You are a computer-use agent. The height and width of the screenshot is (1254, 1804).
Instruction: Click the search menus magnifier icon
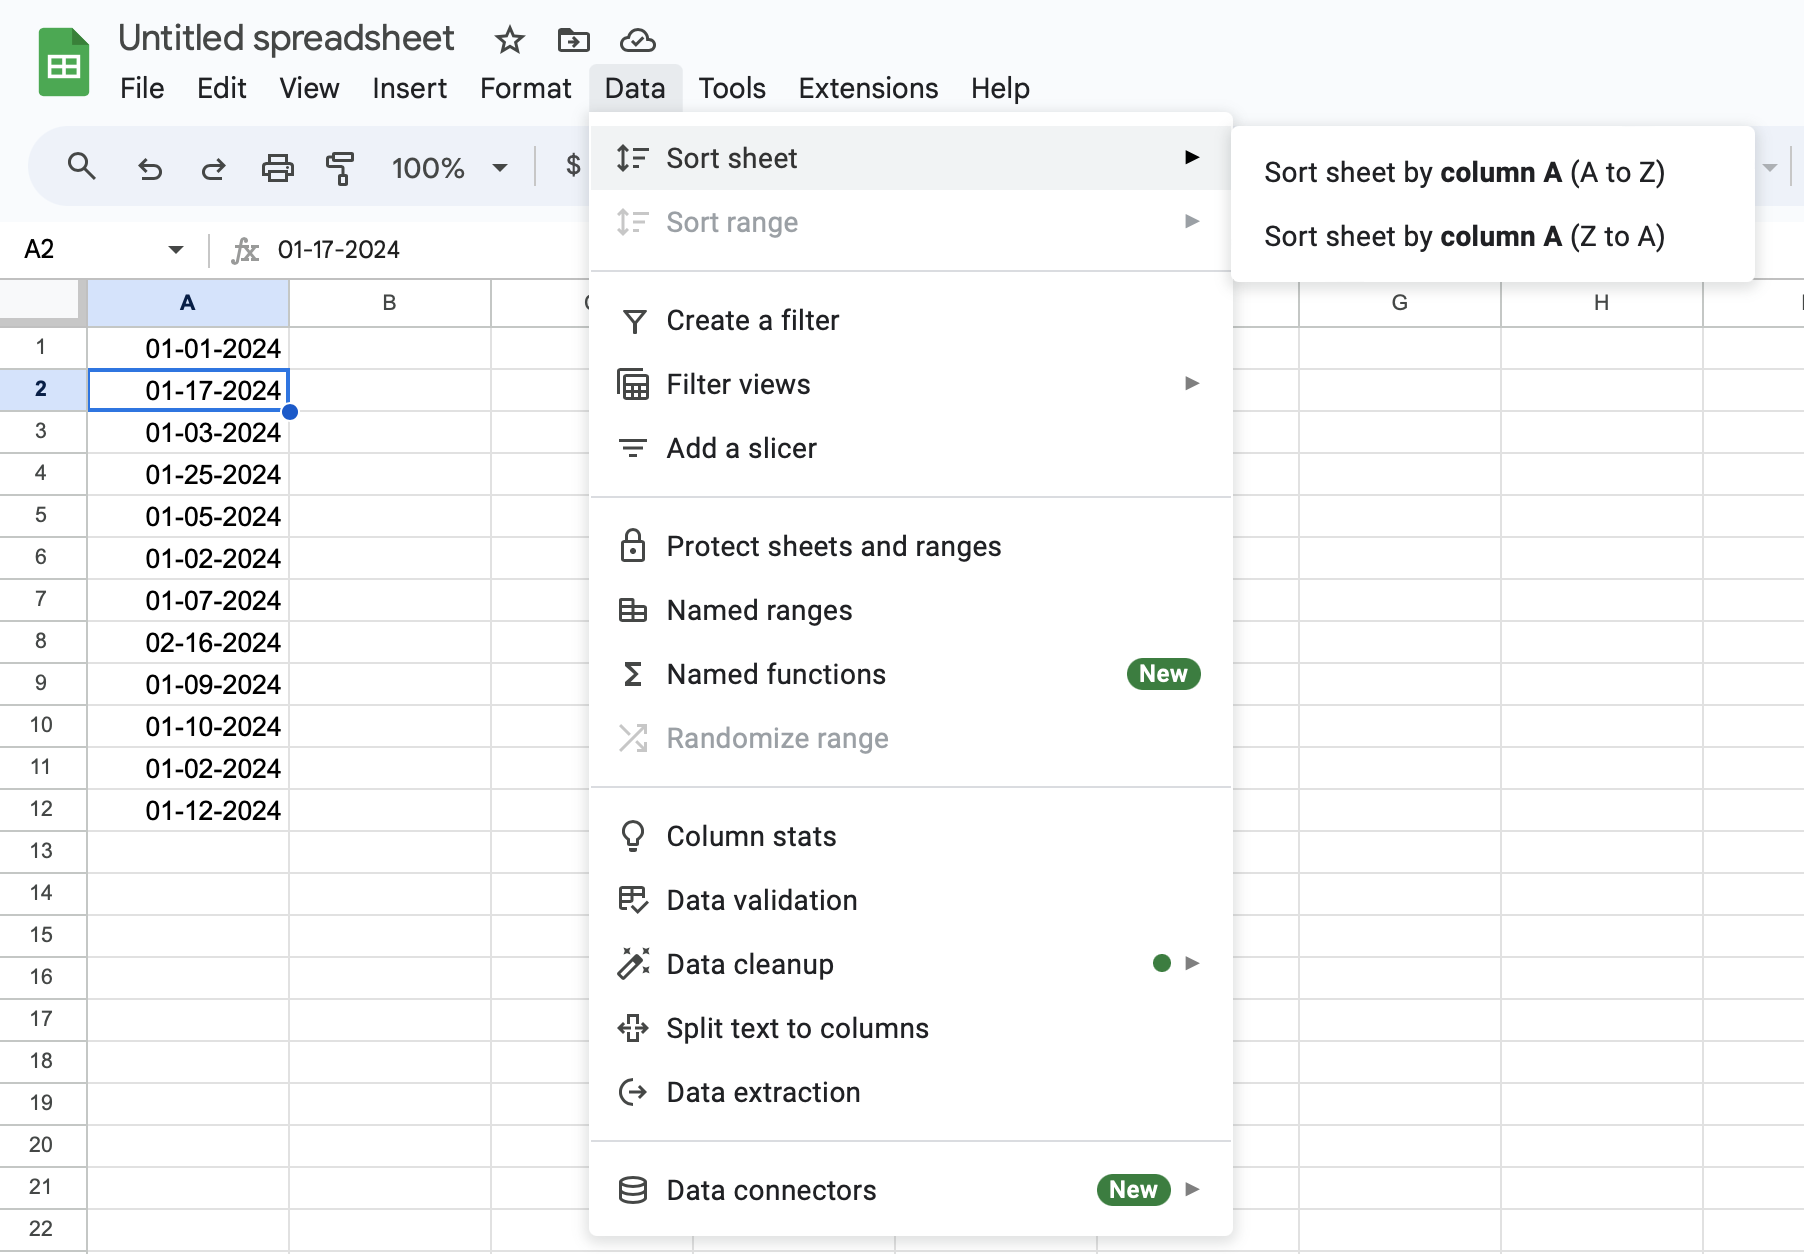click(81, 166)
